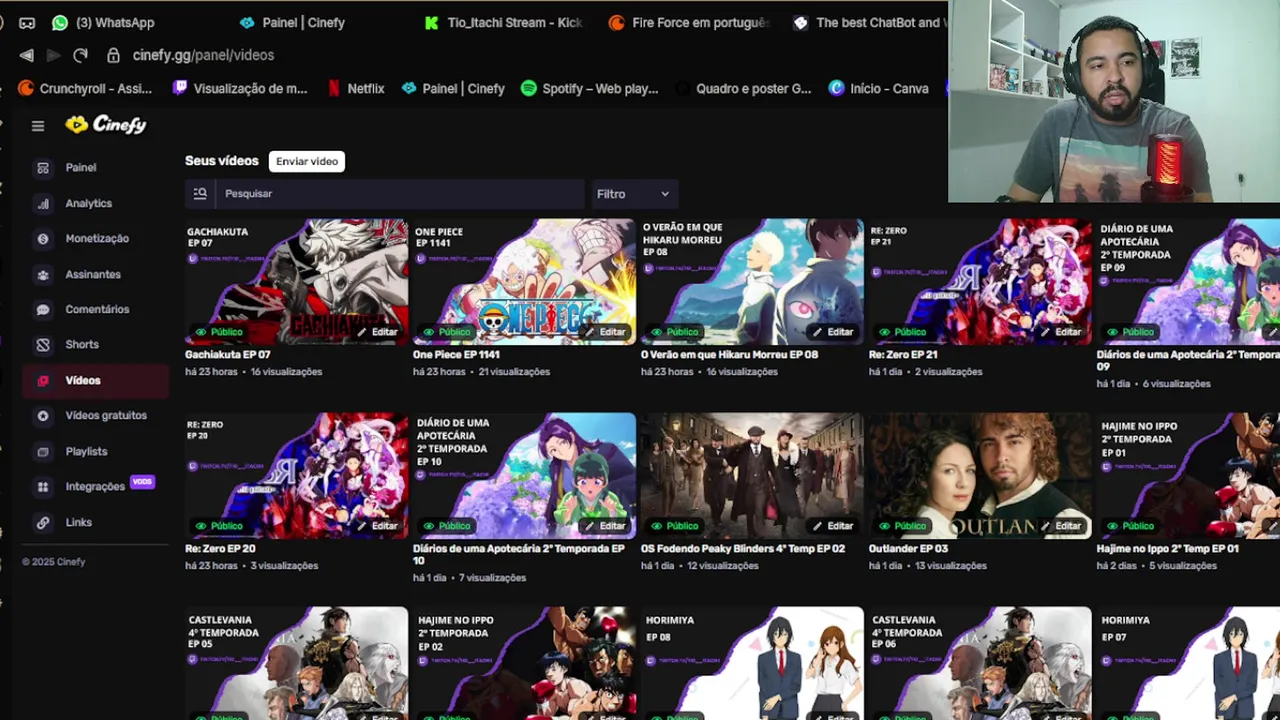1280x720 pixels.
Task: Click the filter list icon beside search
Action: (x=200, y=194)
